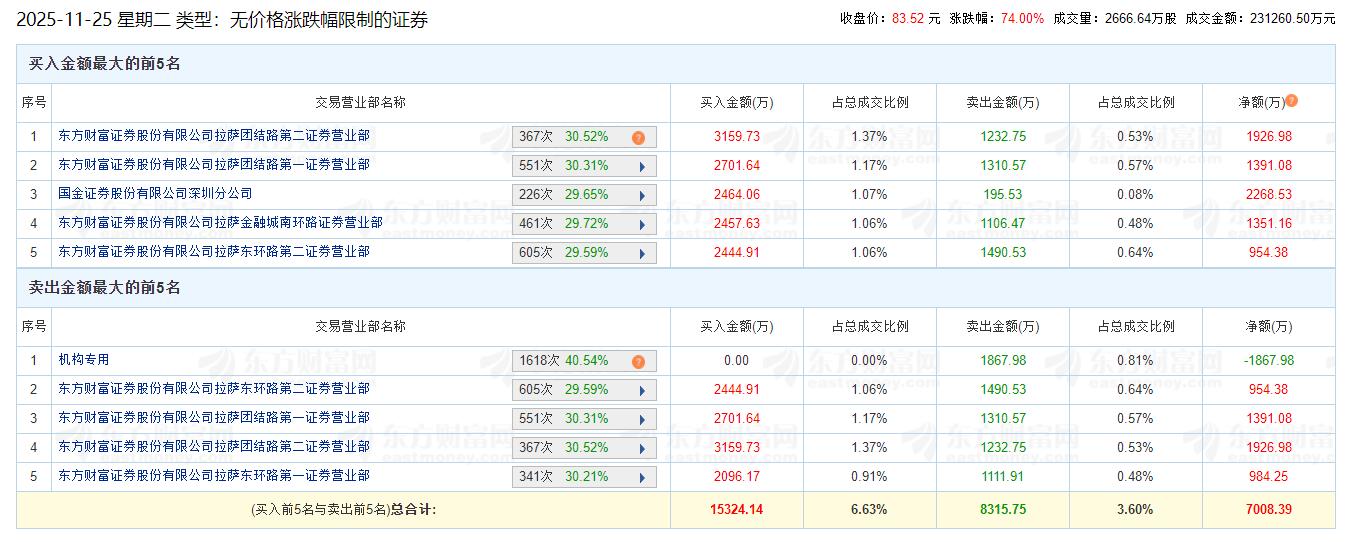The width and height of the screenshot is (1353, 542).
Task: Click the orange icon in the 1618次 40.54% box
Action: (x=638, y=361)
